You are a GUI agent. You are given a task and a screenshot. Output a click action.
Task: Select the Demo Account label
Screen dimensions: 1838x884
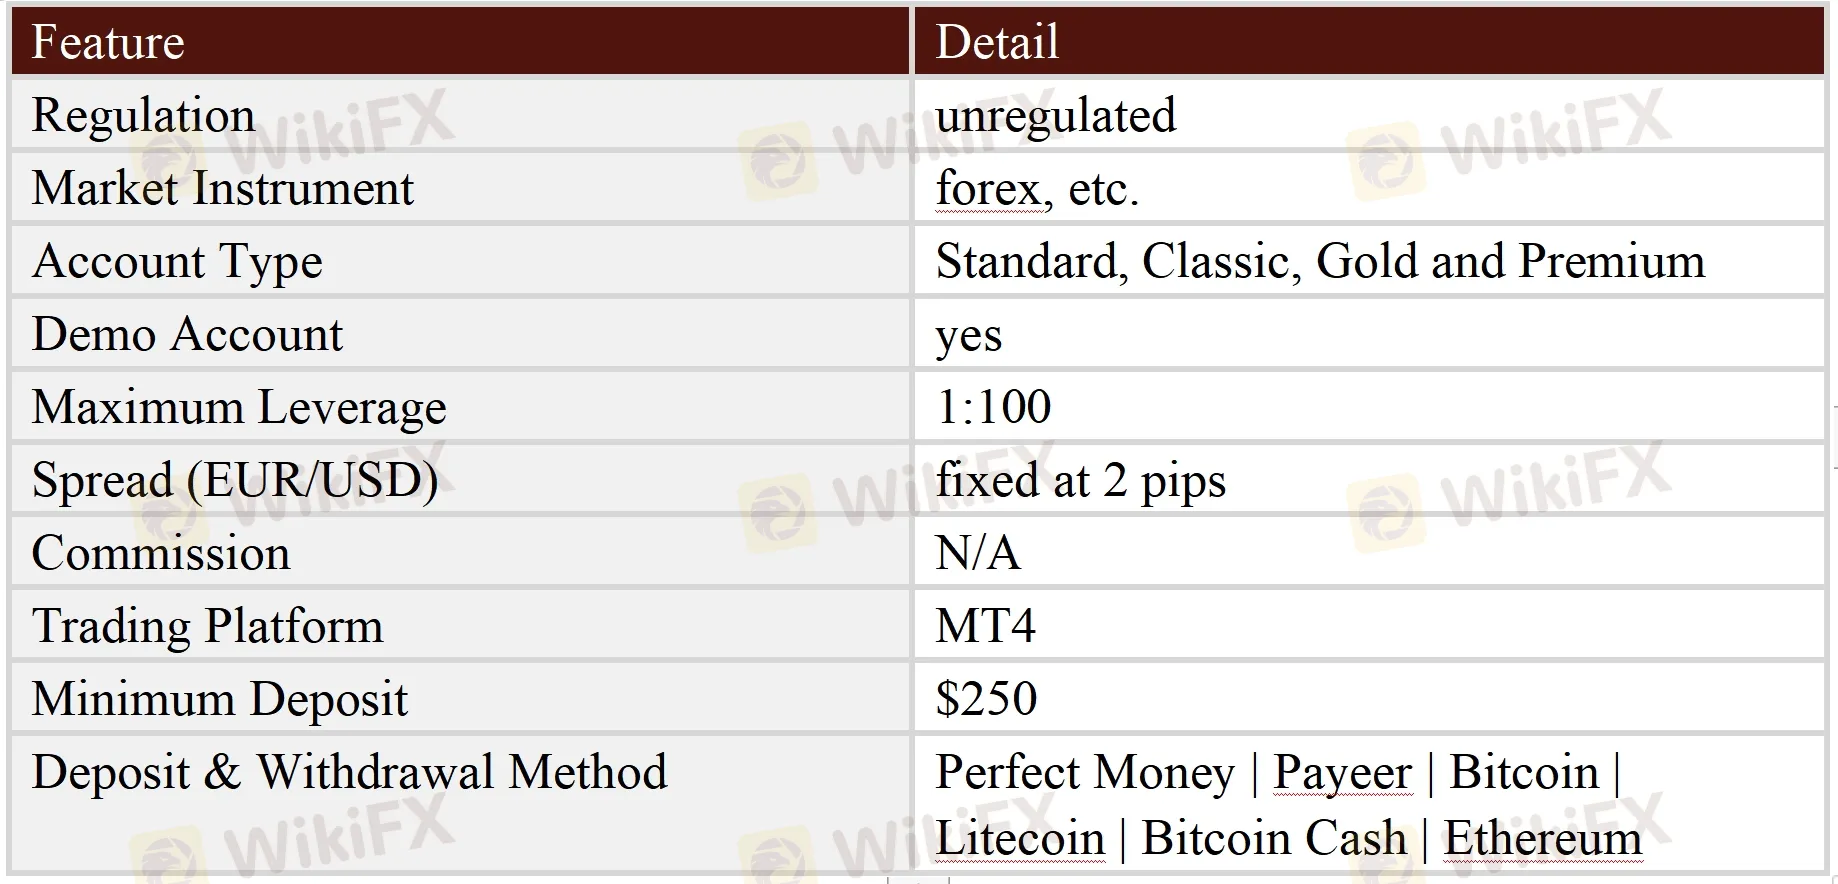[x=187, y=334]
